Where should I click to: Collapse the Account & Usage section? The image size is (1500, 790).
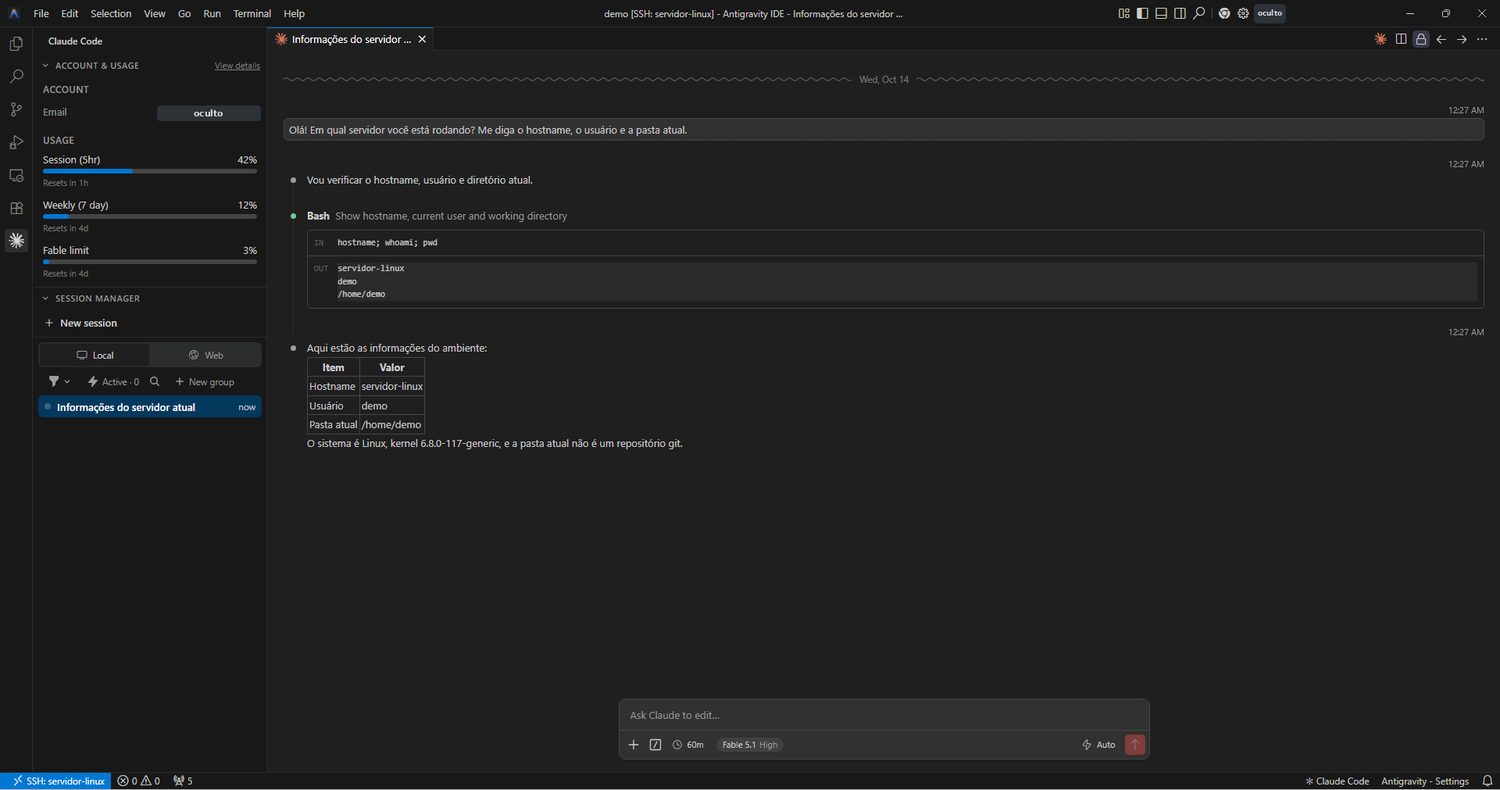pyautogui.click(x=45, y=66)
